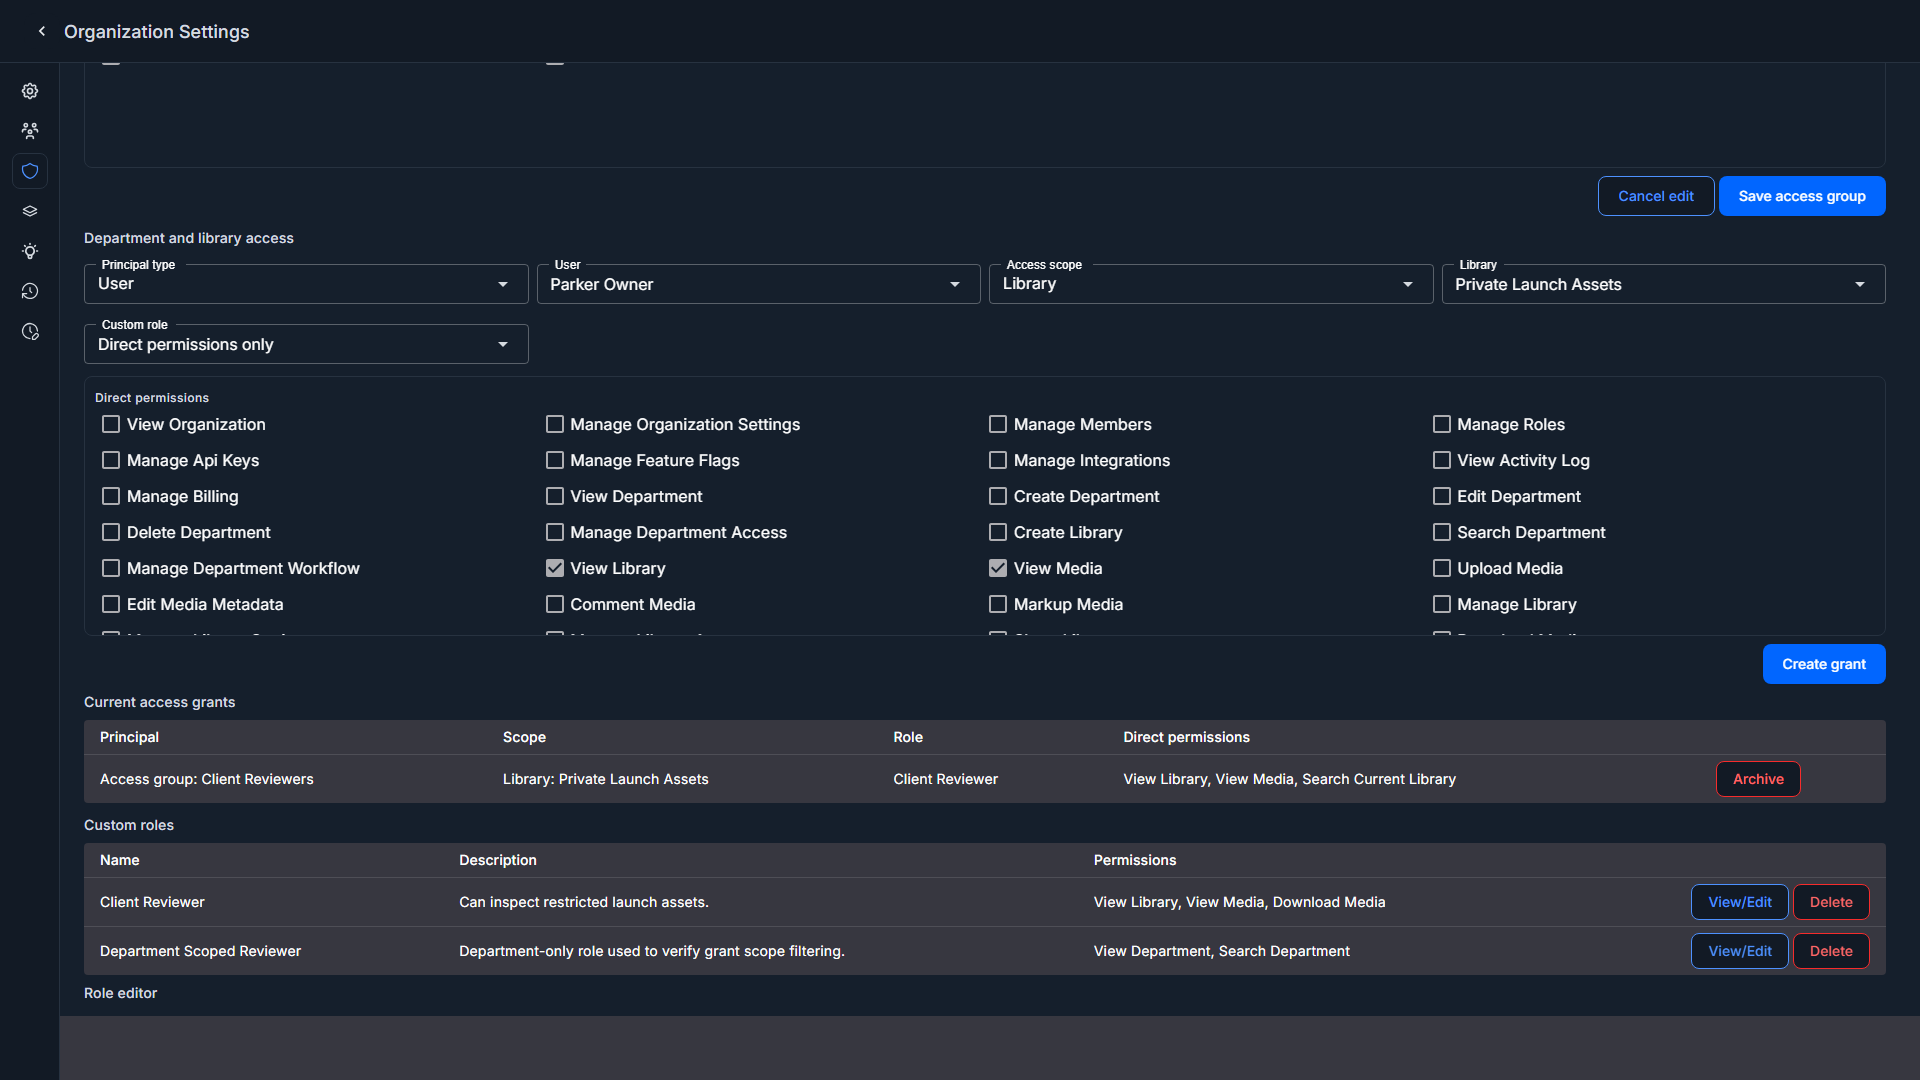Check the Create Department permission

998,496
